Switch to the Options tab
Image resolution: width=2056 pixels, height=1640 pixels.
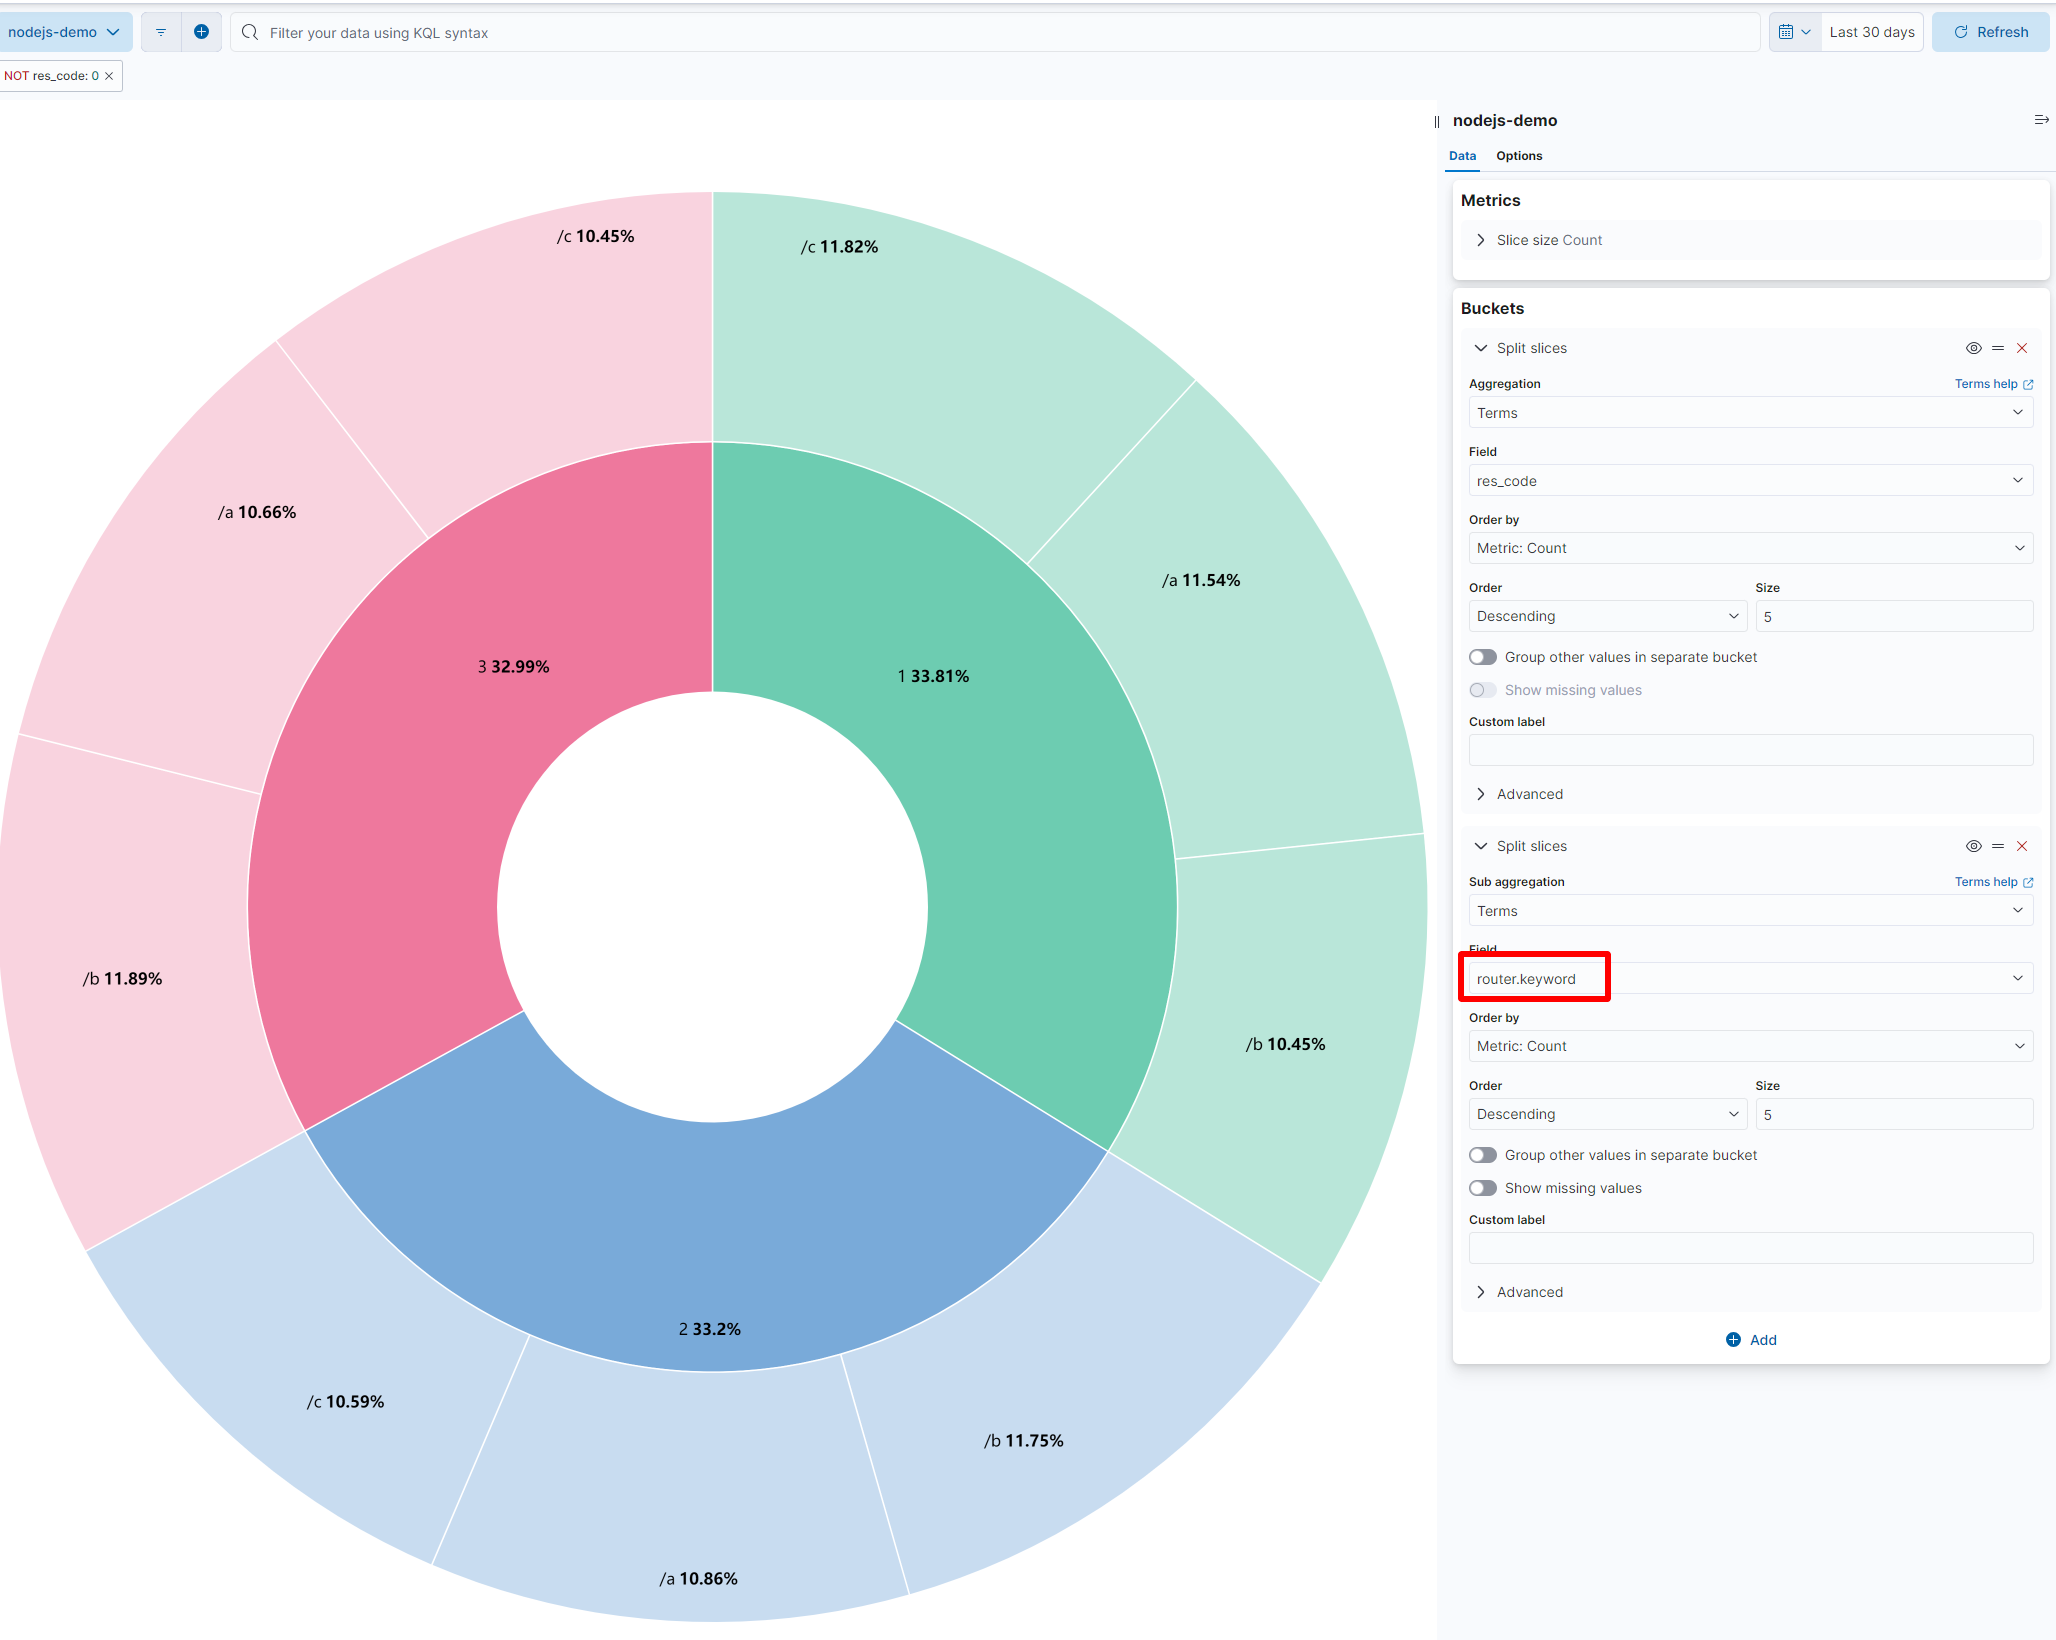click(1518, 156)
